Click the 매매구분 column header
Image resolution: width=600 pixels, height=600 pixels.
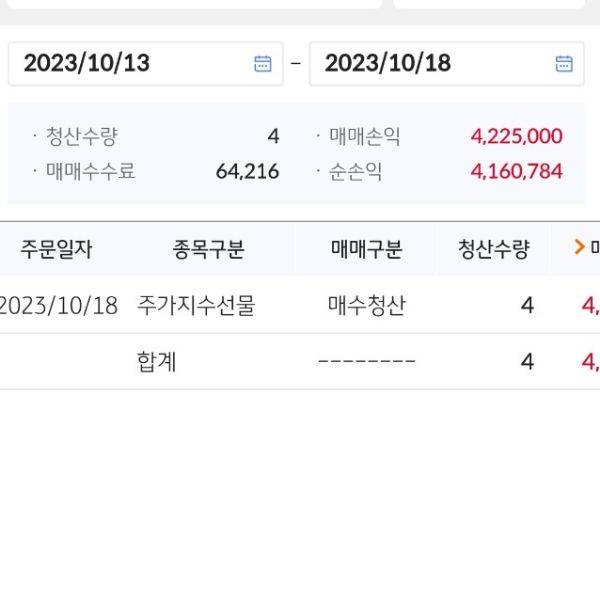click(x=366, y=249)
